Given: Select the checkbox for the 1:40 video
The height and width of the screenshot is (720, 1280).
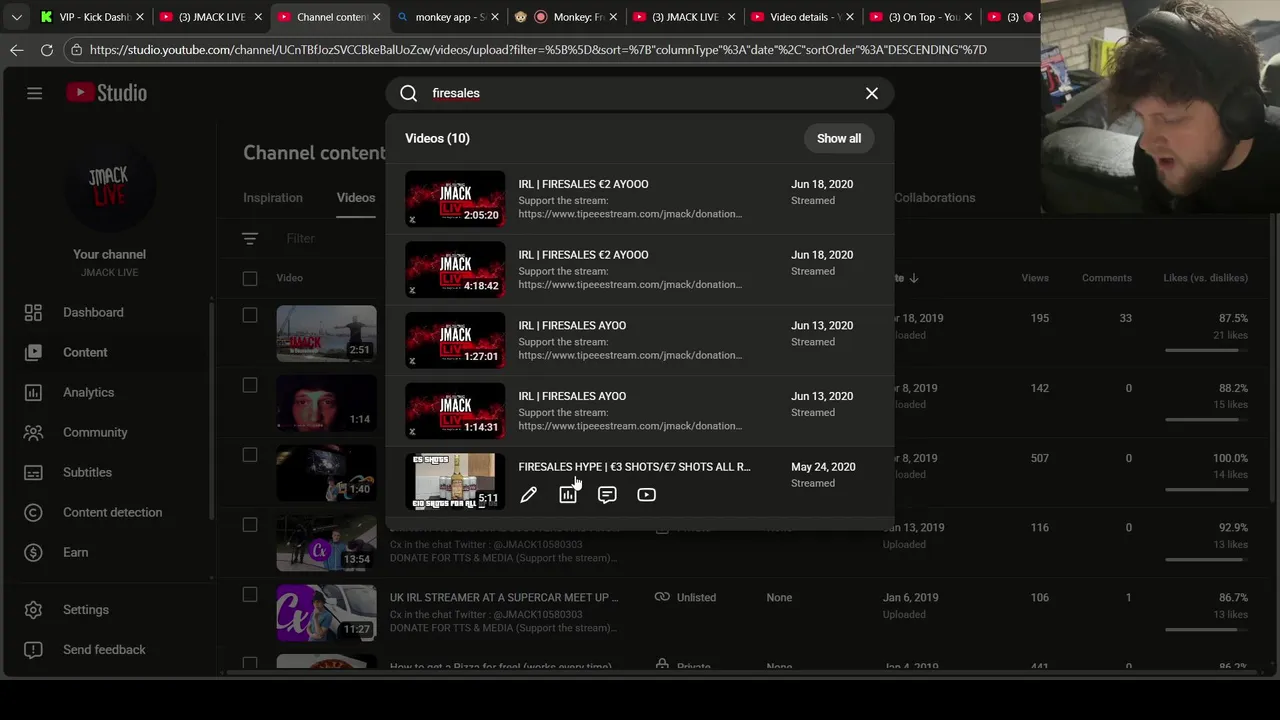Looking at the screenshot, I should (x=250, y=455).
